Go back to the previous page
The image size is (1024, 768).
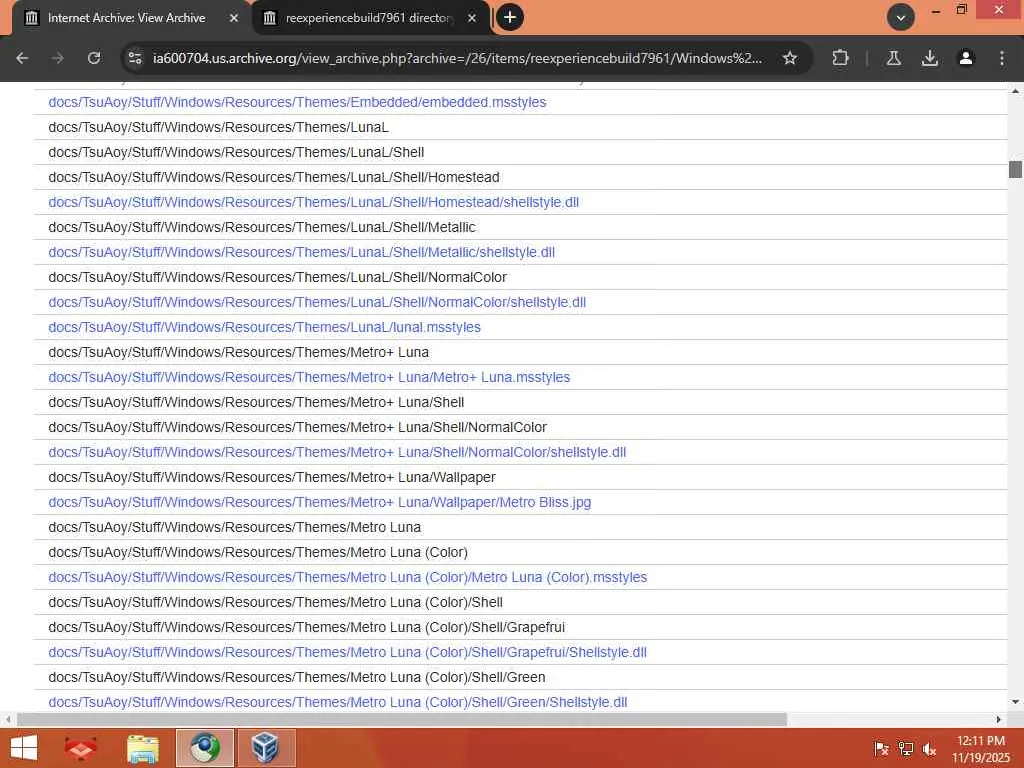pyautogui.click(x=22, y=58)
